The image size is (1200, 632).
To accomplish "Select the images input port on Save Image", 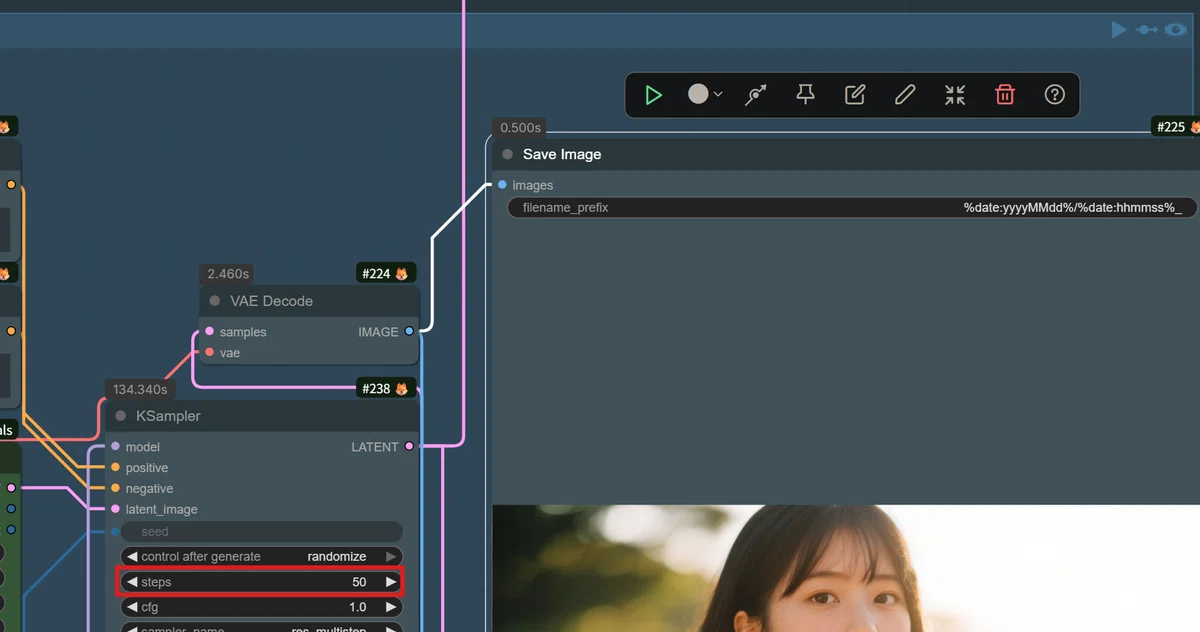I will click(502, 185).
